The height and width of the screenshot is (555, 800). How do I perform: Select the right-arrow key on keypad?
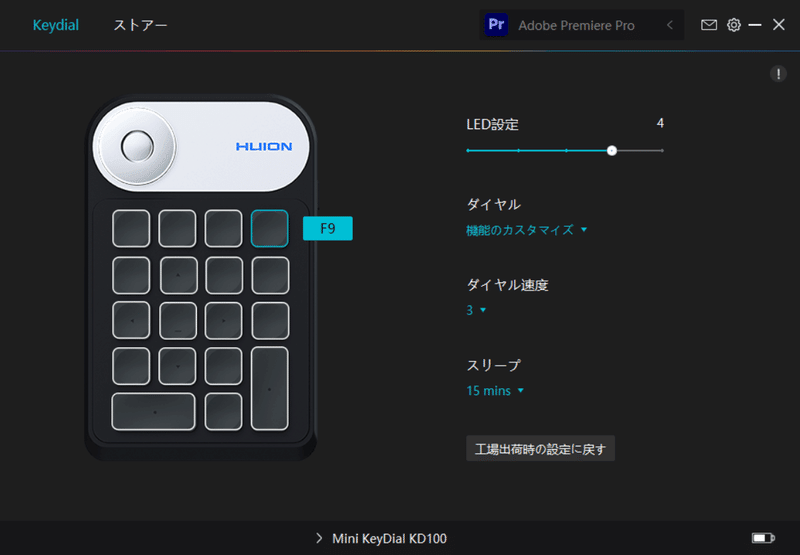(223, 321)
